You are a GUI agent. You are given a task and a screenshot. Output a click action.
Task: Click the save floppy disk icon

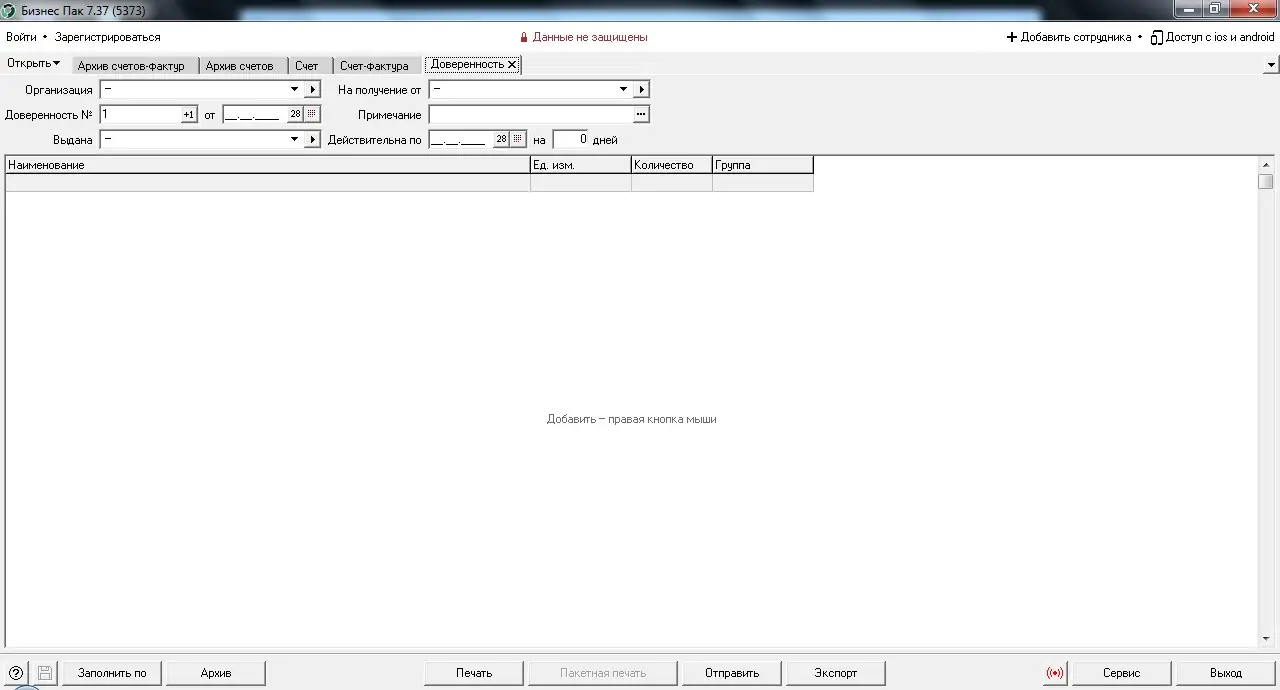(x=45, y=673)
